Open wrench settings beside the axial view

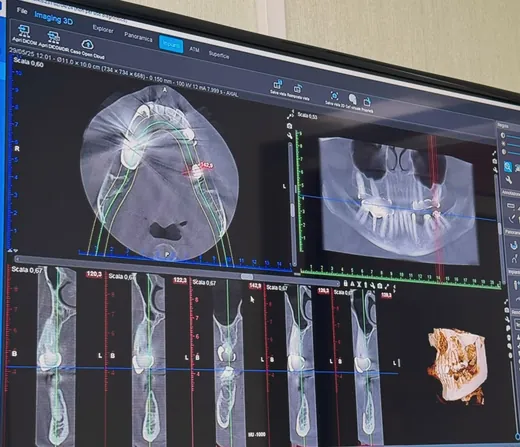tap(290, 135)
